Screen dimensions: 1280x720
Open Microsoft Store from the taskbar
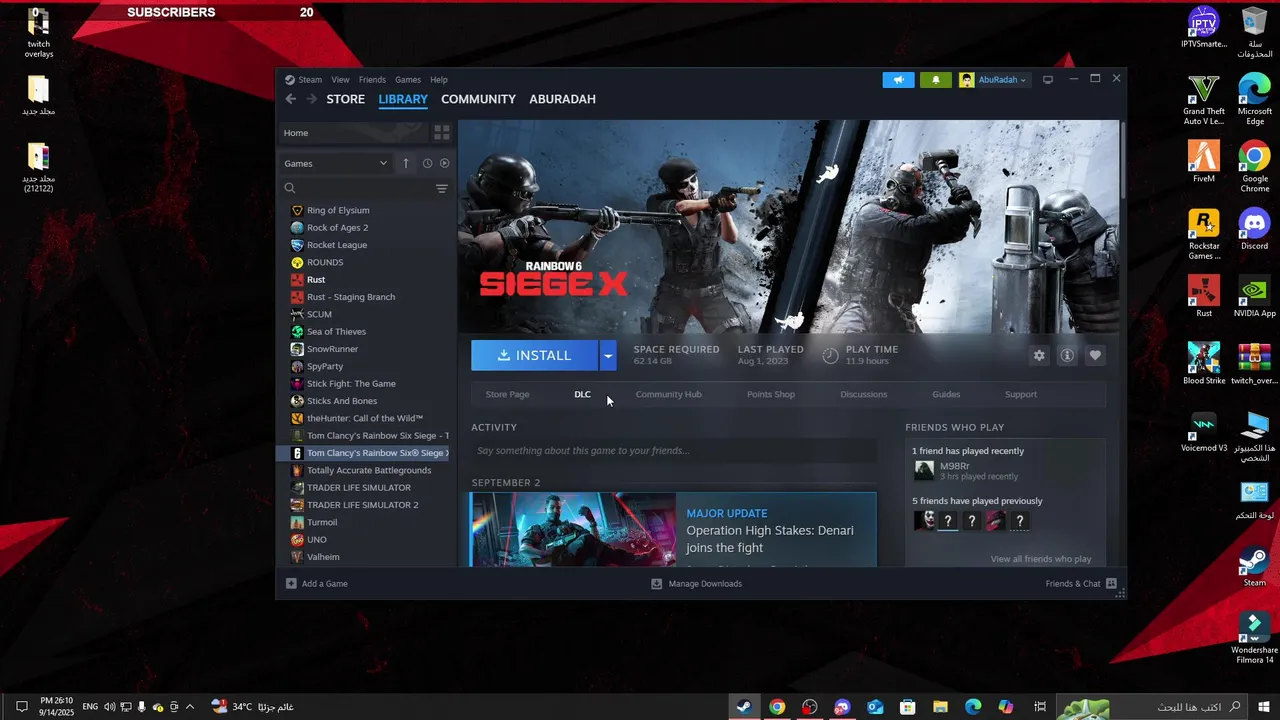click(908, 707)
